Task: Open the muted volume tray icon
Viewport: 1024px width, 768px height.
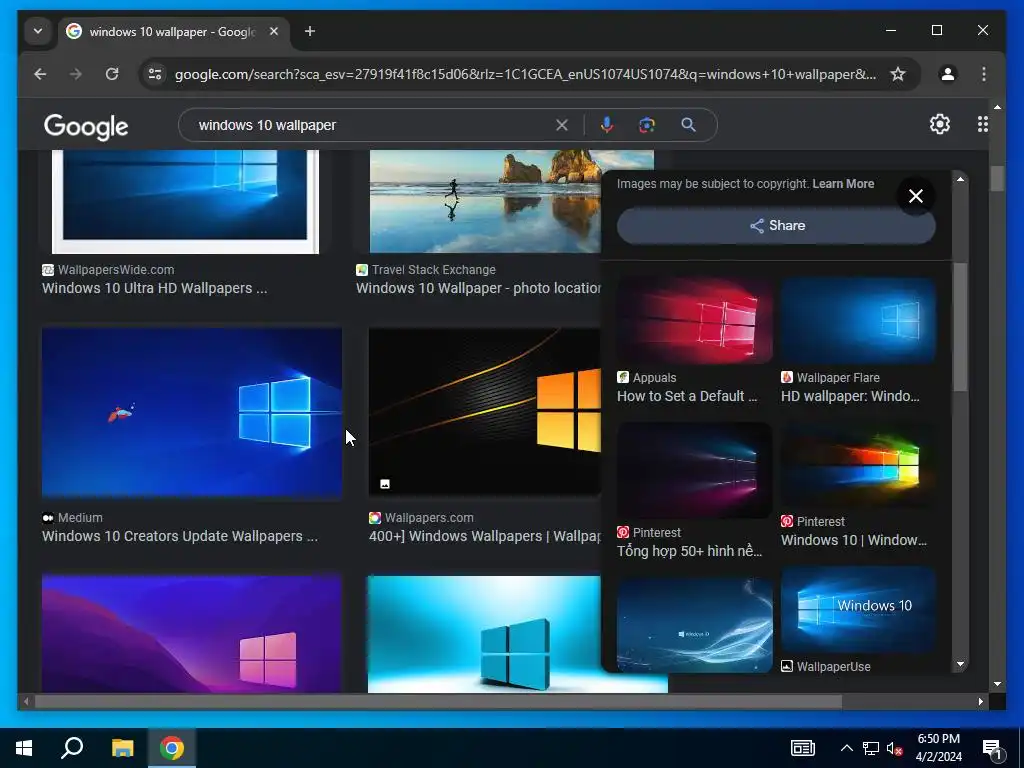Action: (x=894, y=748)
